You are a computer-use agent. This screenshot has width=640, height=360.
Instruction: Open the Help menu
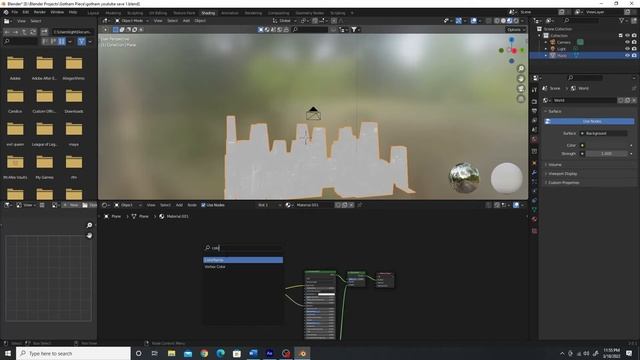[x=73, y=12]
